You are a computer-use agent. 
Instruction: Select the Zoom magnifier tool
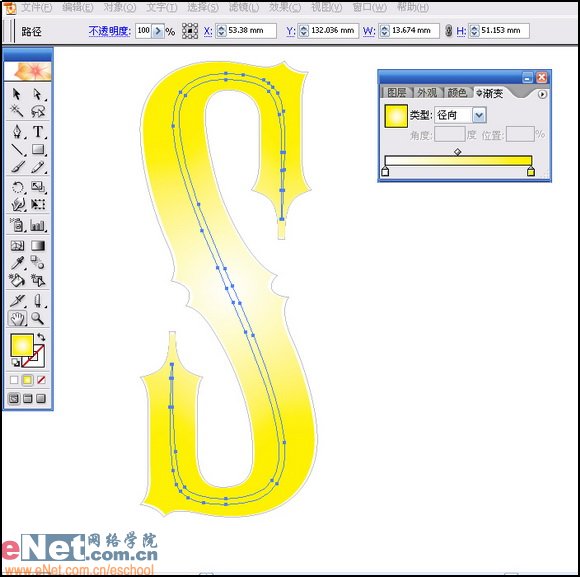(37, 318)
